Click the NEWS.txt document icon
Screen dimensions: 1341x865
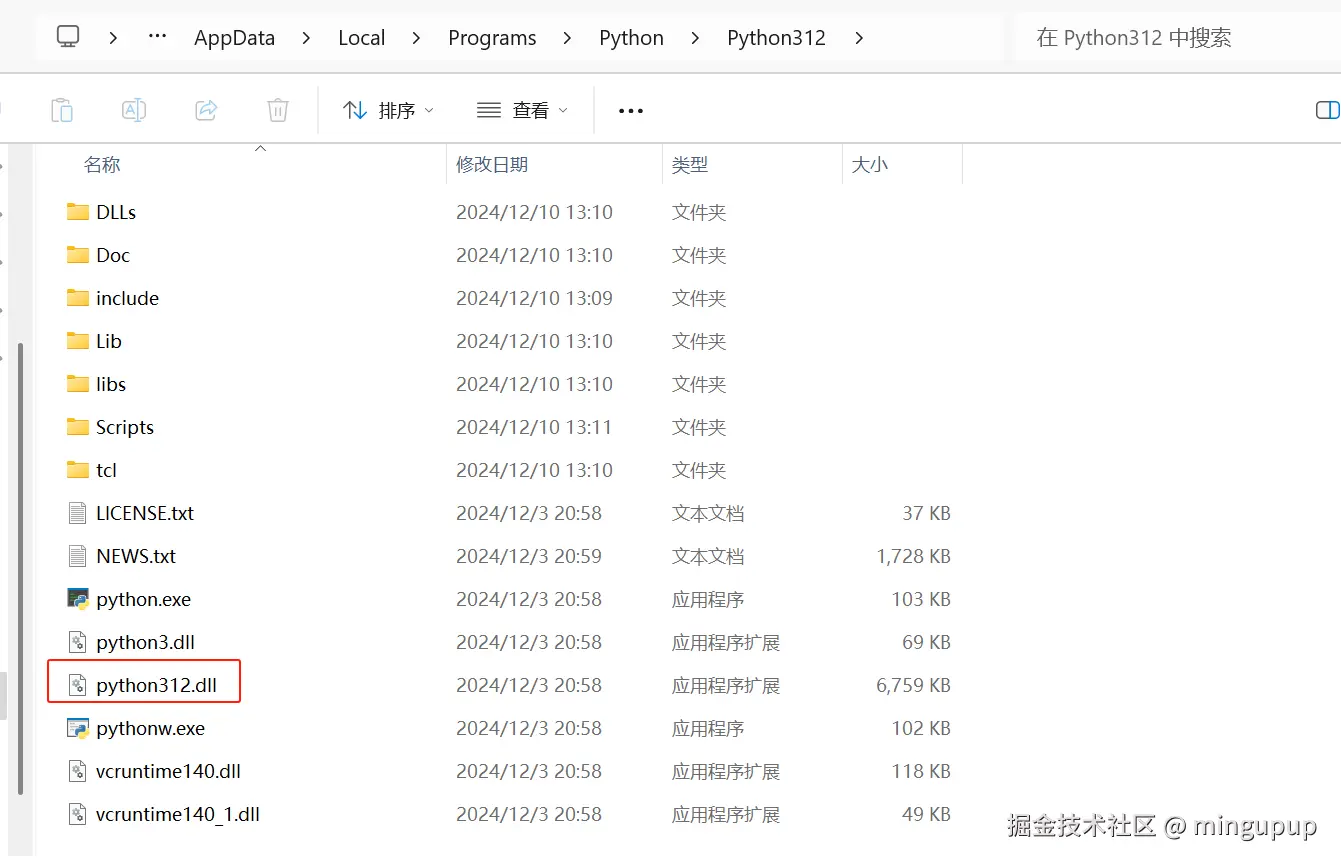point(78,556)
